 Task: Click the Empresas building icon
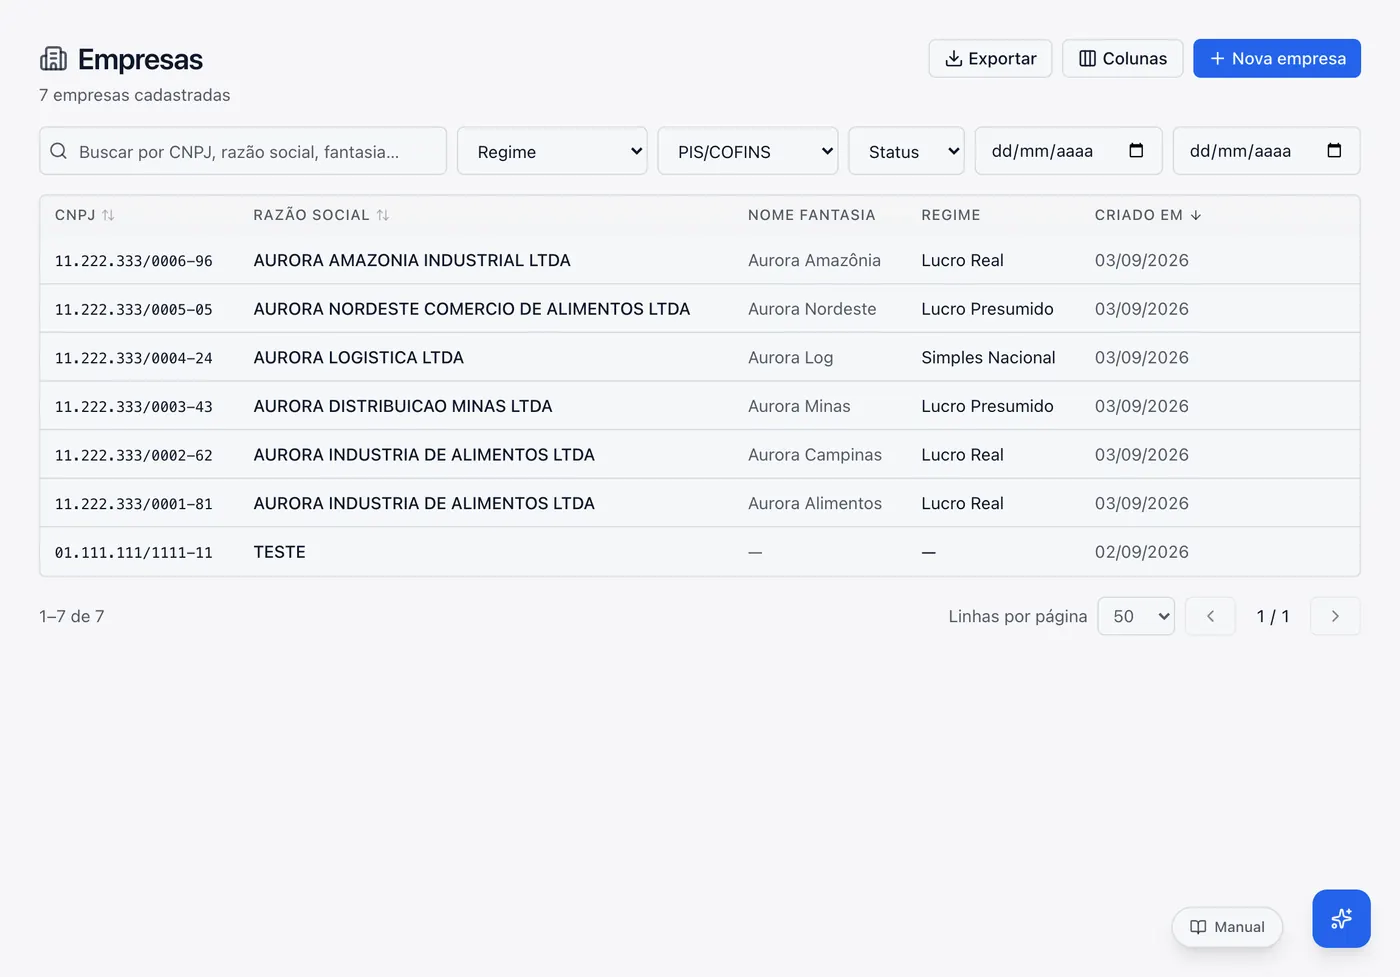[54, 59]
